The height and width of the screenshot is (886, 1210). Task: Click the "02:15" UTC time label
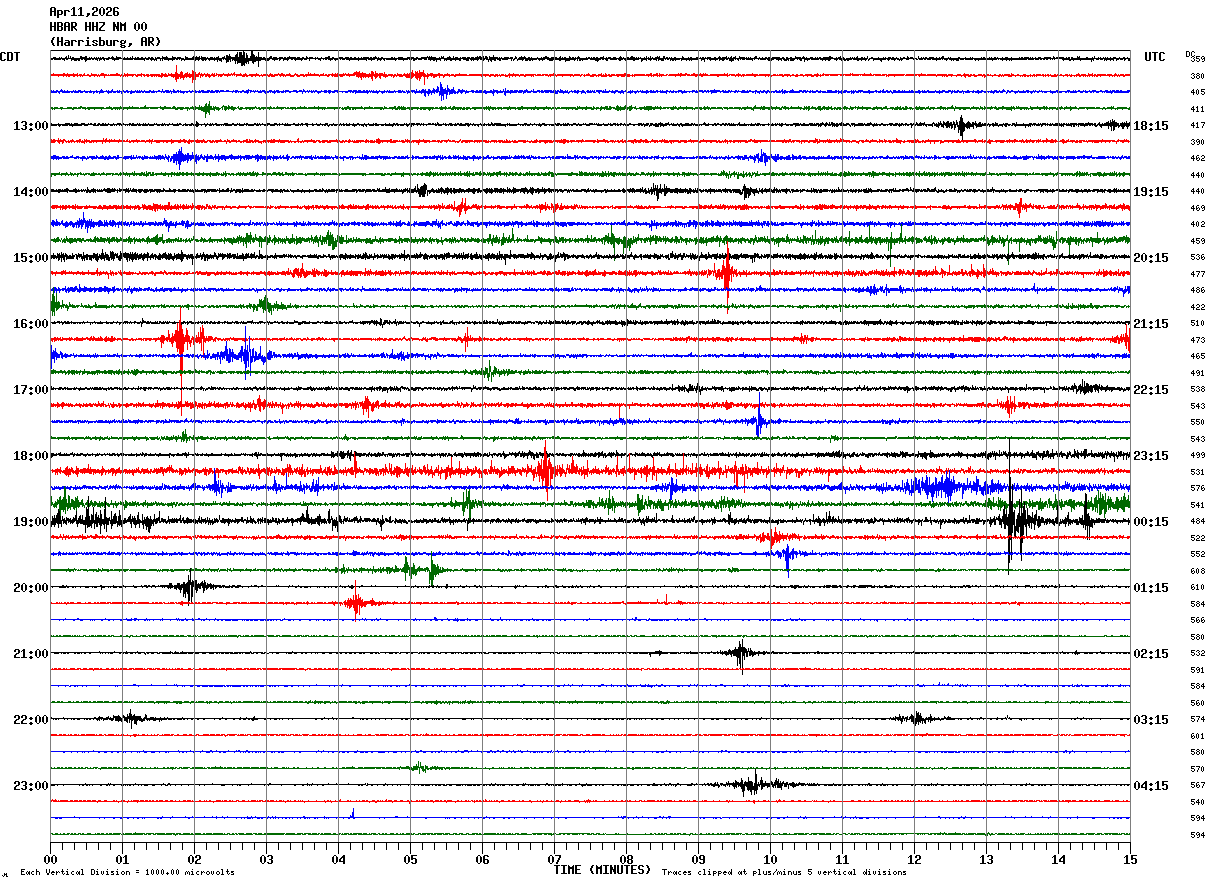coord(1151,654)
